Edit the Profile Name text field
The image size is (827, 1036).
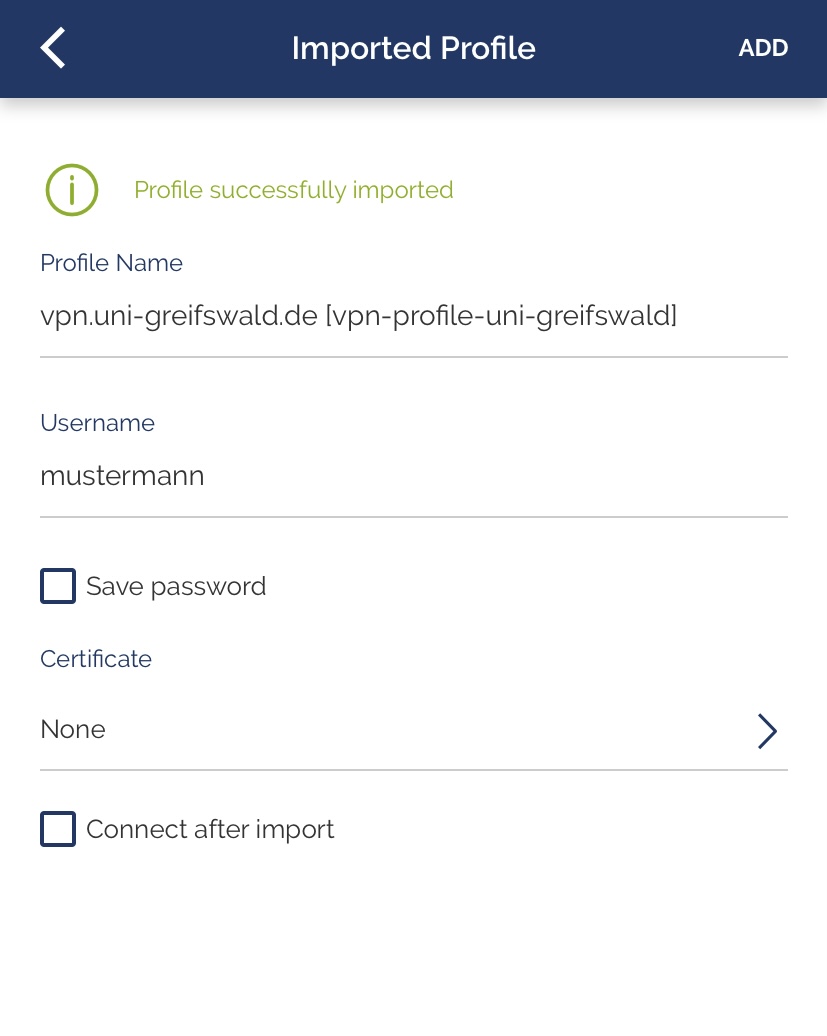358,317
